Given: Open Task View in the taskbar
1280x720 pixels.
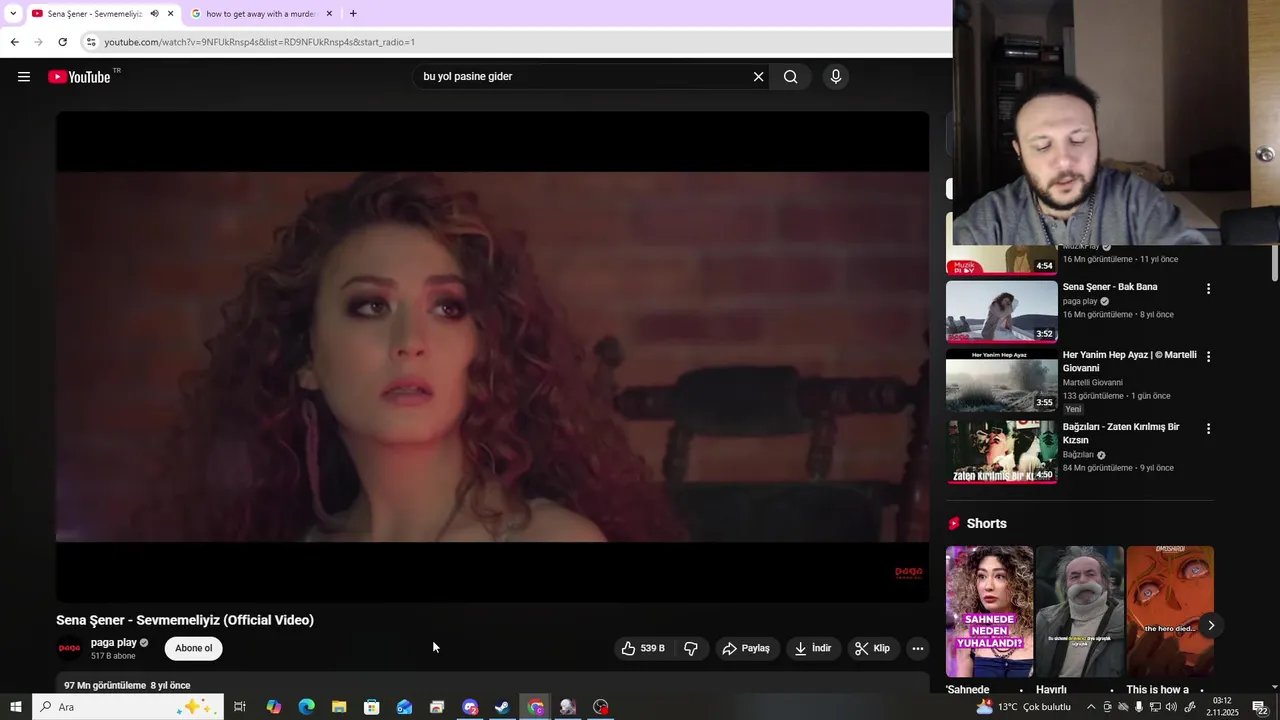Looking at the screenshot, I should (x=240, y=707).
